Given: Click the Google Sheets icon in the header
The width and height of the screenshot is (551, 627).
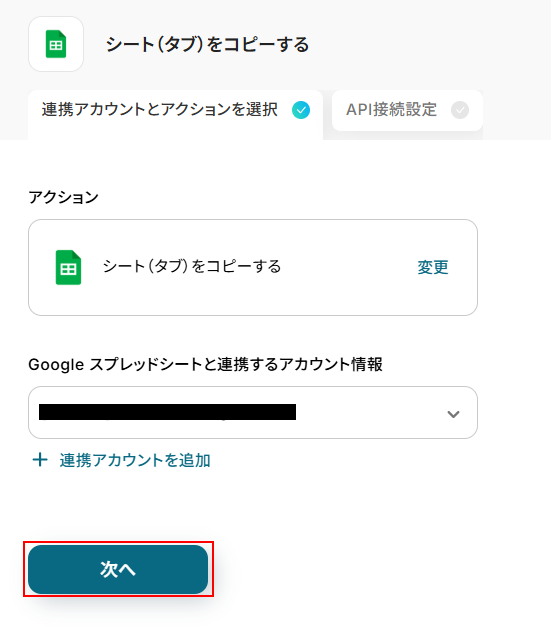Looking at the screenshot, I should click(x=56, y=44).
